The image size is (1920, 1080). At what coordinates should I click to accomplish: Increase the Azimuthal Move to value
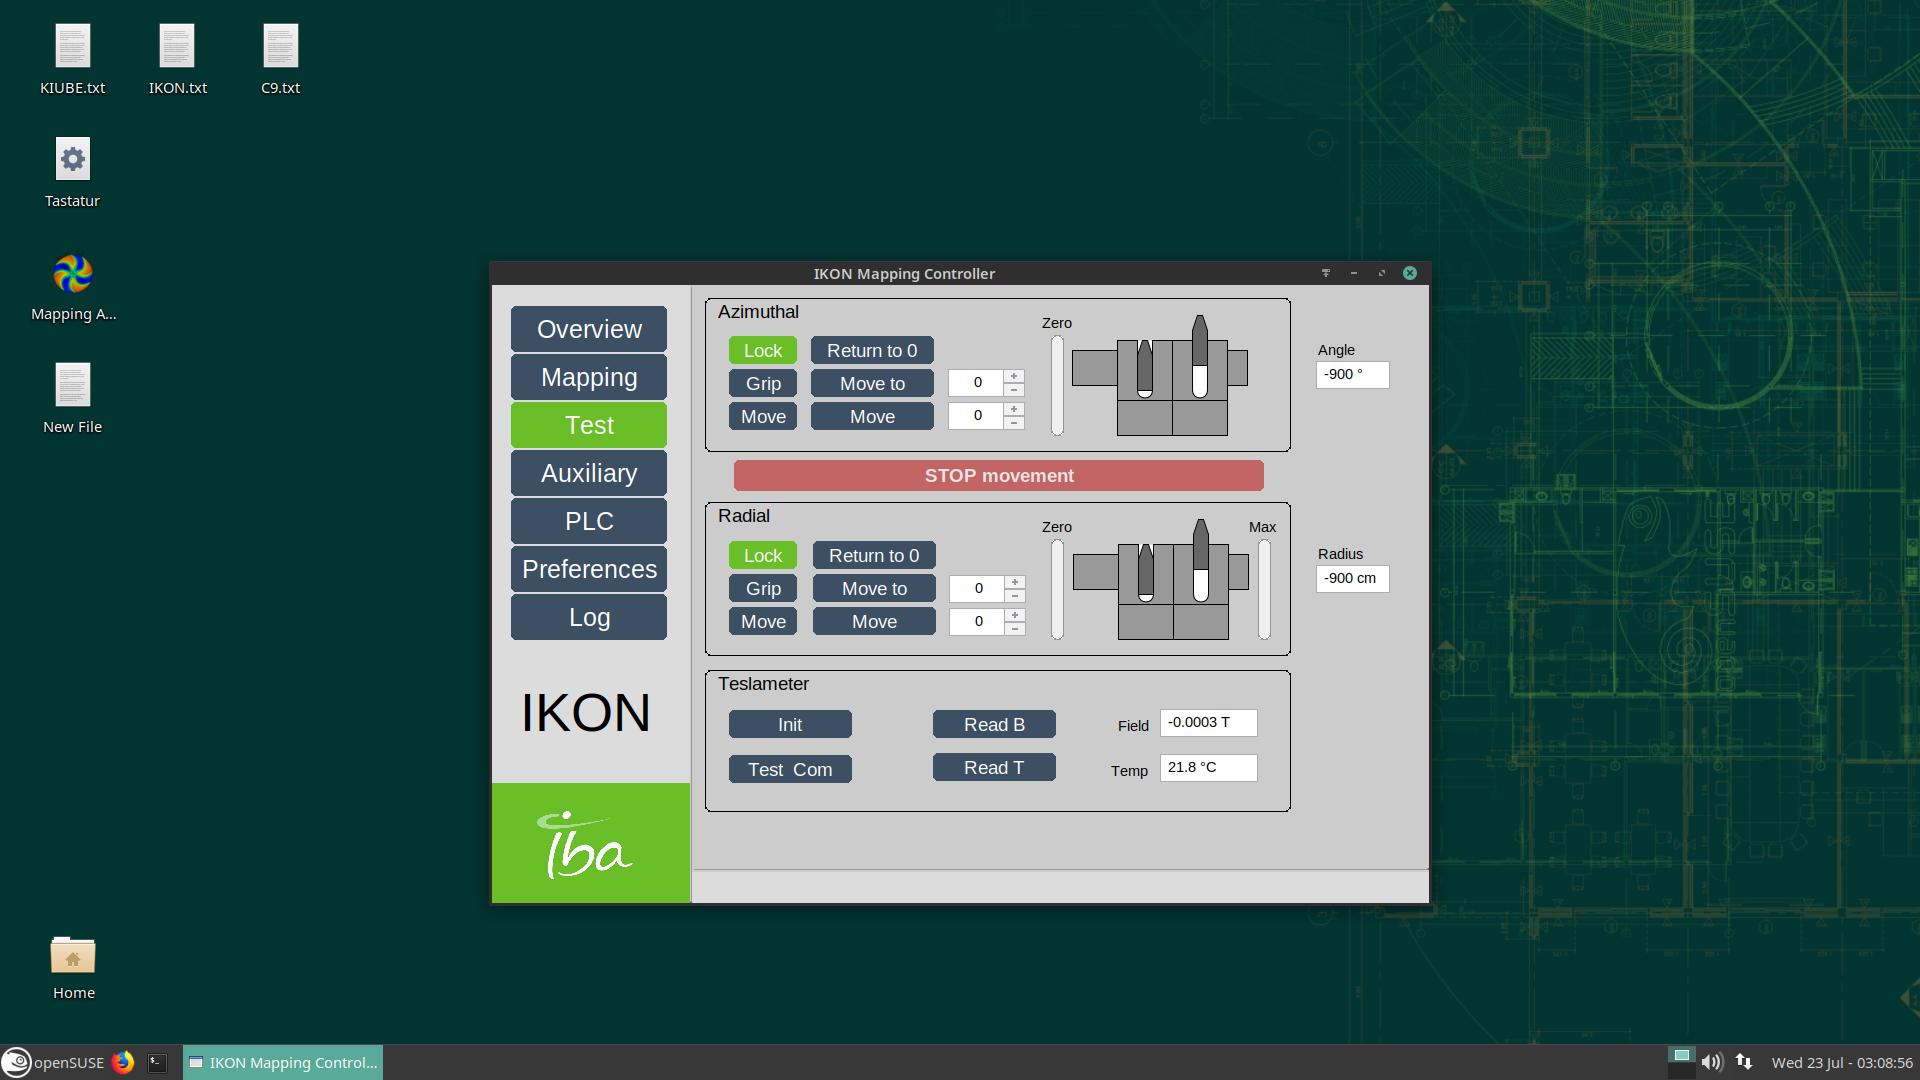pyautogui.click(x=1014, y=376)
